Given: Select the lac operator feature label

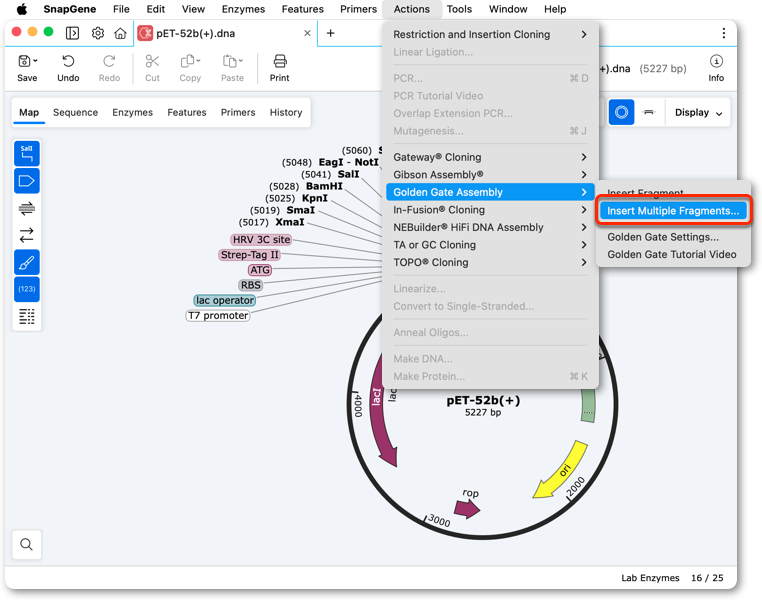Looking at the screenshot, I should tap(225, 300).
